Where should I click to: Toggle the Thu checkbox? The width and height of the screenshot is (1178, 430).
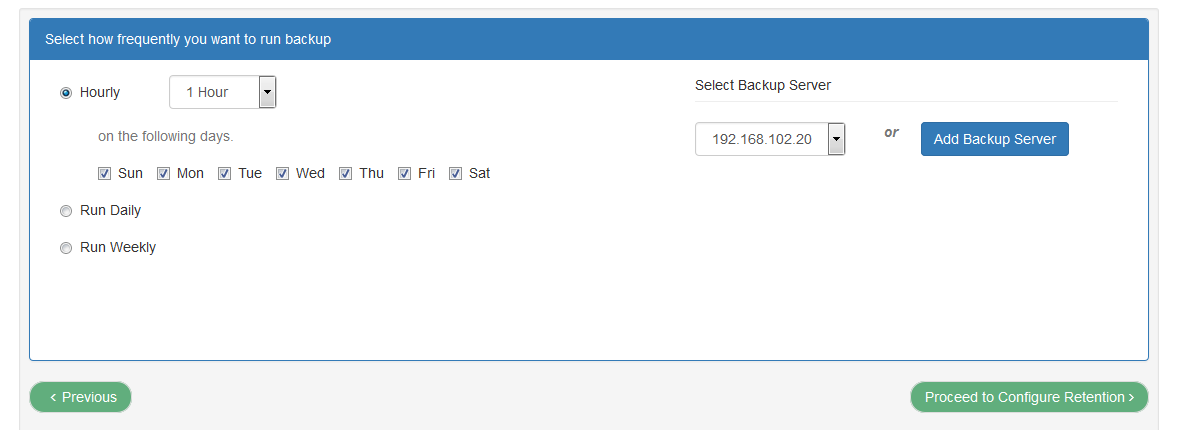click(x=345, y=174)
